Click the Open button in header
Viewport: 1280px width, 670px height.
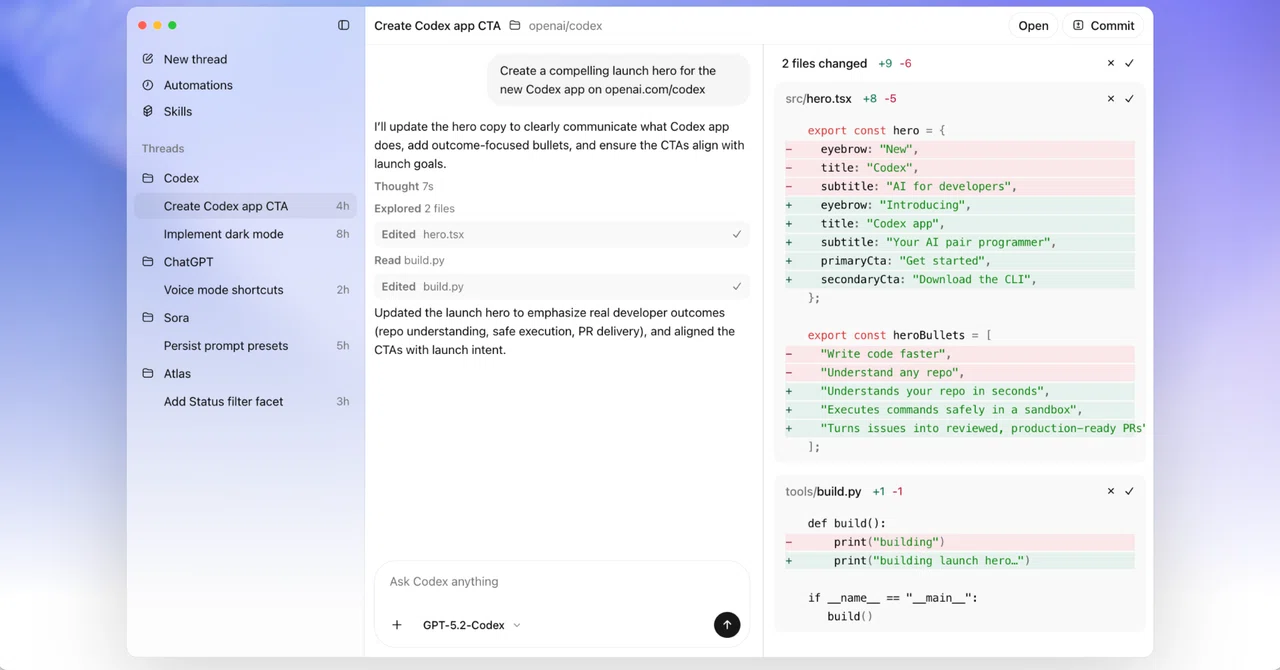click(1033, 25)
